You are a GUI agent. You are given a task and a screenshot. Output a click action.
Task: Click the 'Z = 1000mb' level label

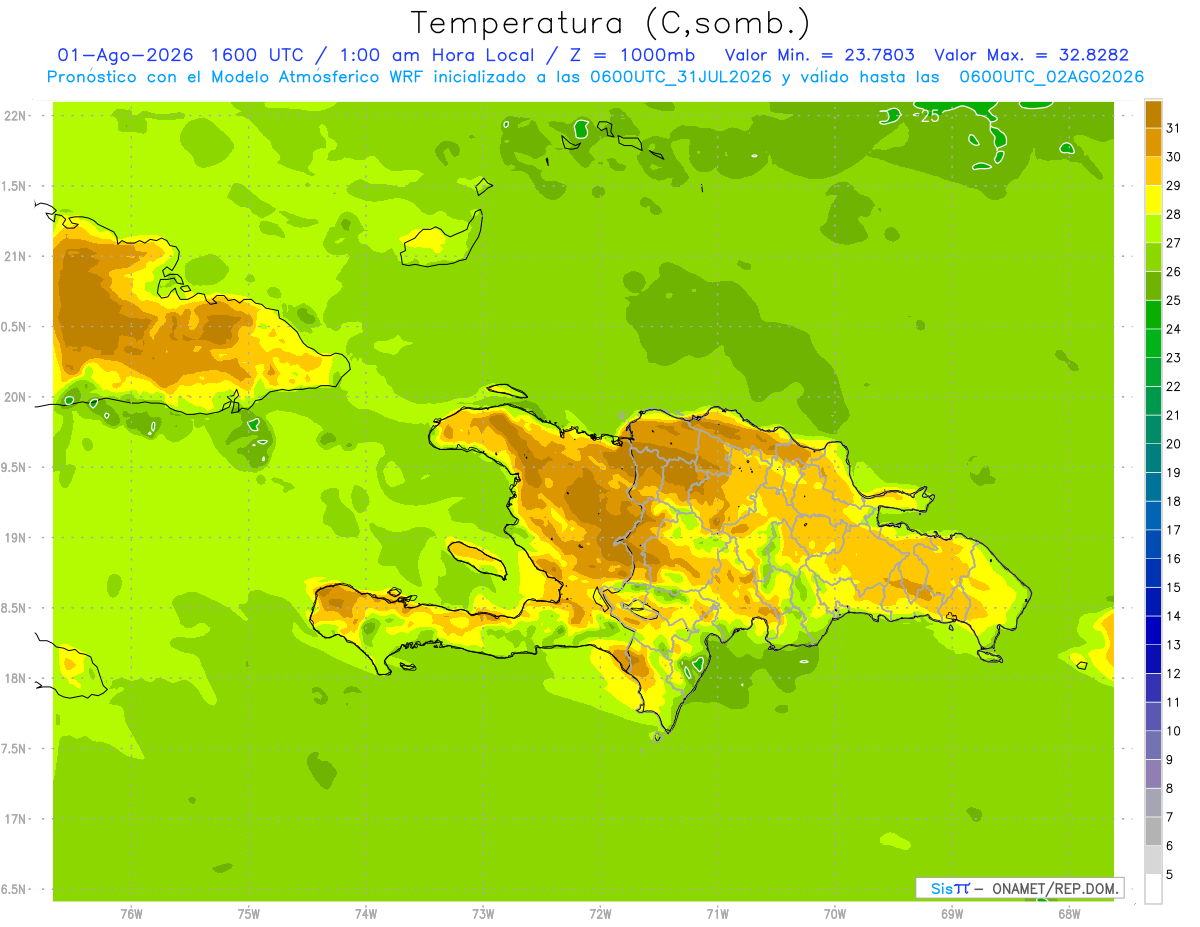tap(634, 55)
